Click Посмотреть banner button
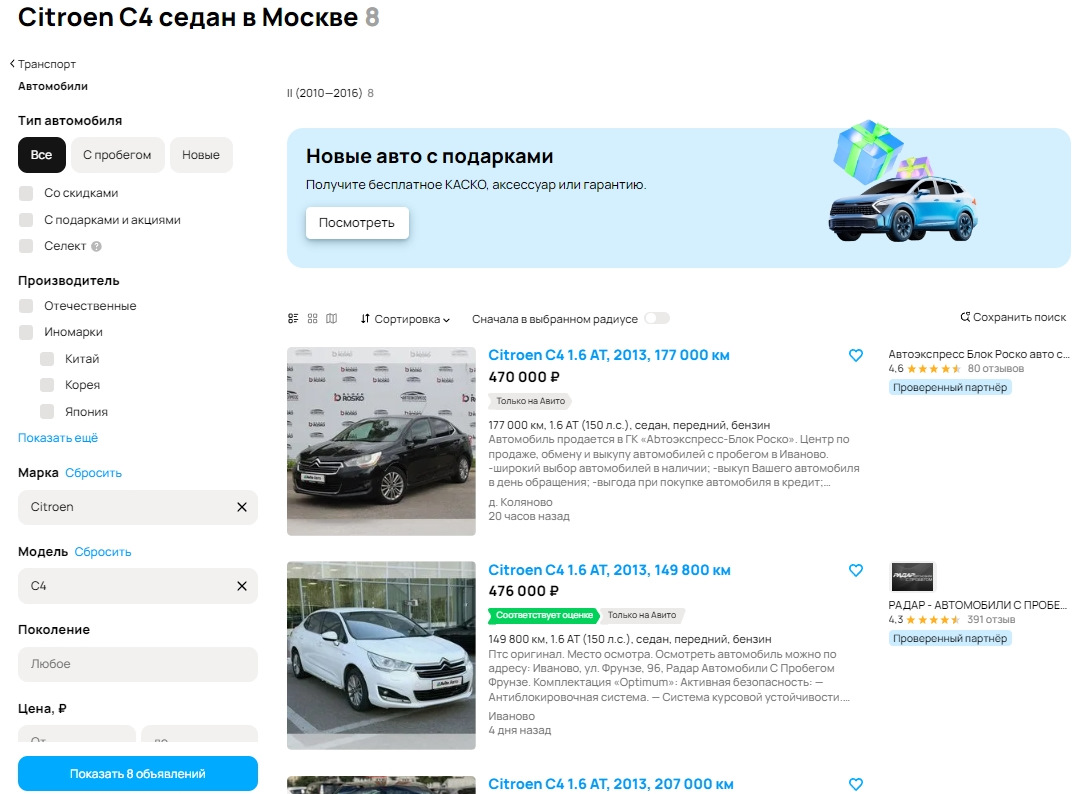The image size is (1079, 794). tap(356, 223)
